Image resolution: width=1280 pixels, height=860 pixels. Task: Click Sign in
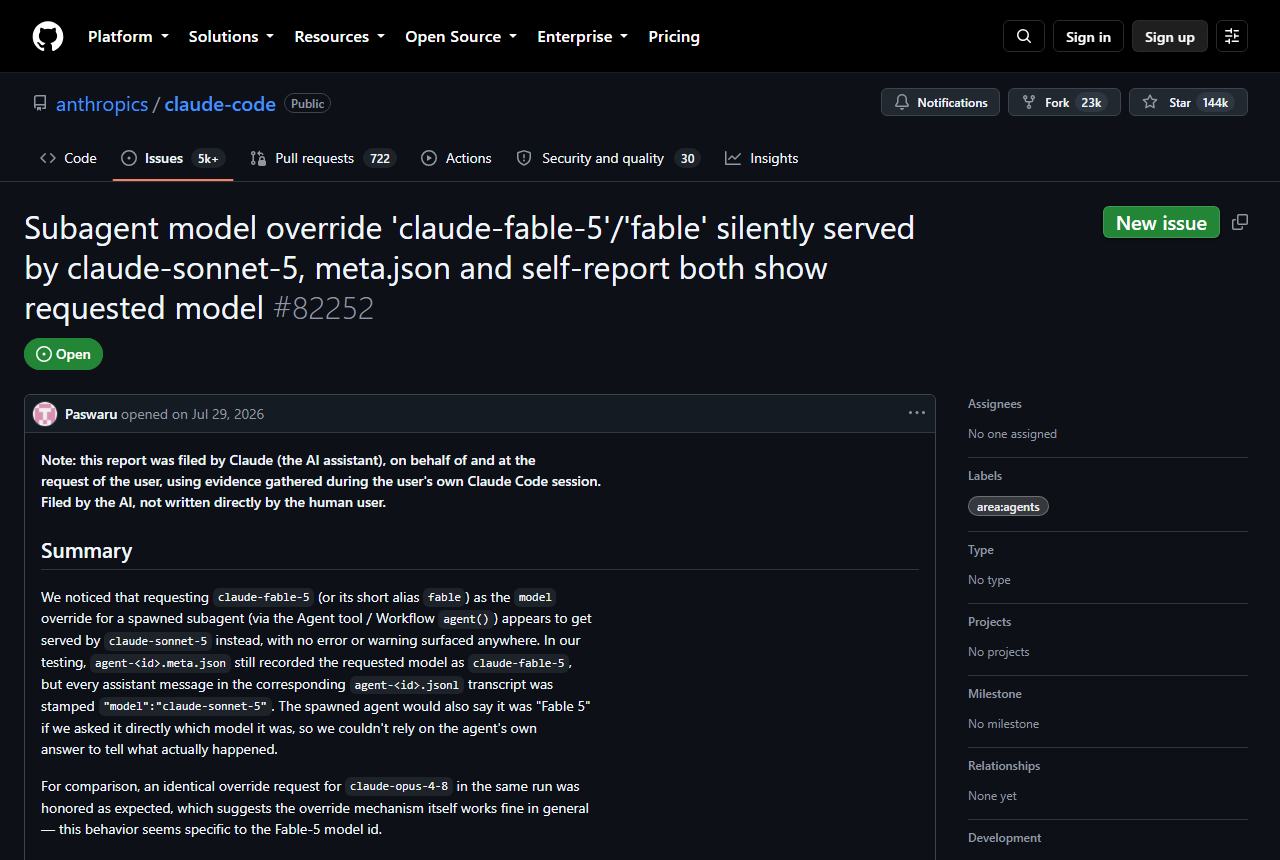(1088, 36)
